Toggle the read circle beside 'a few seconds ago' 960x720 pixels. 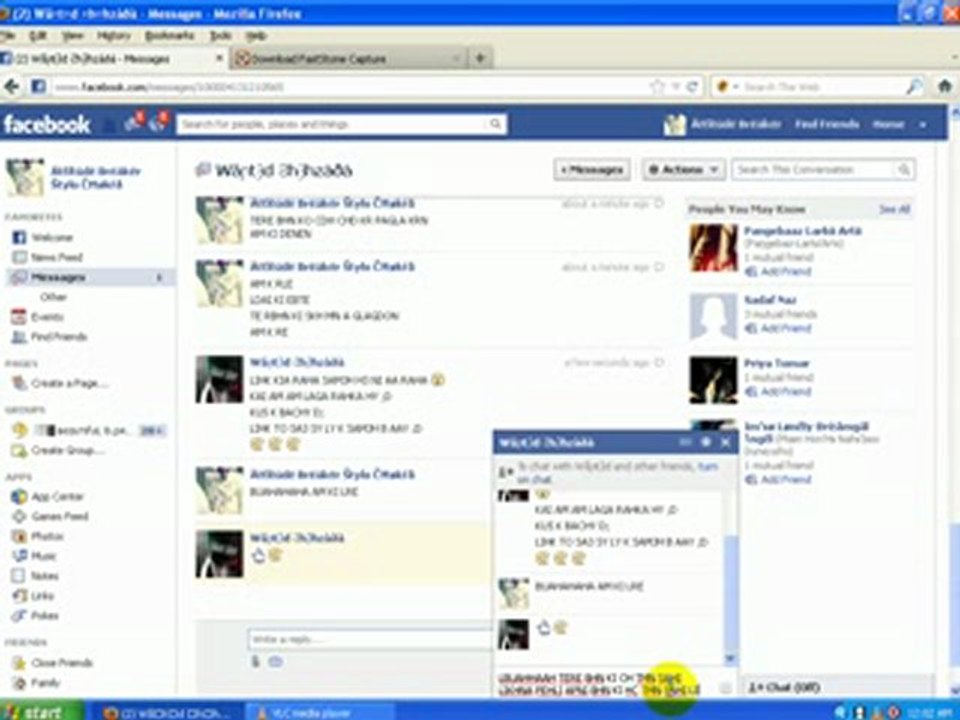659,362
